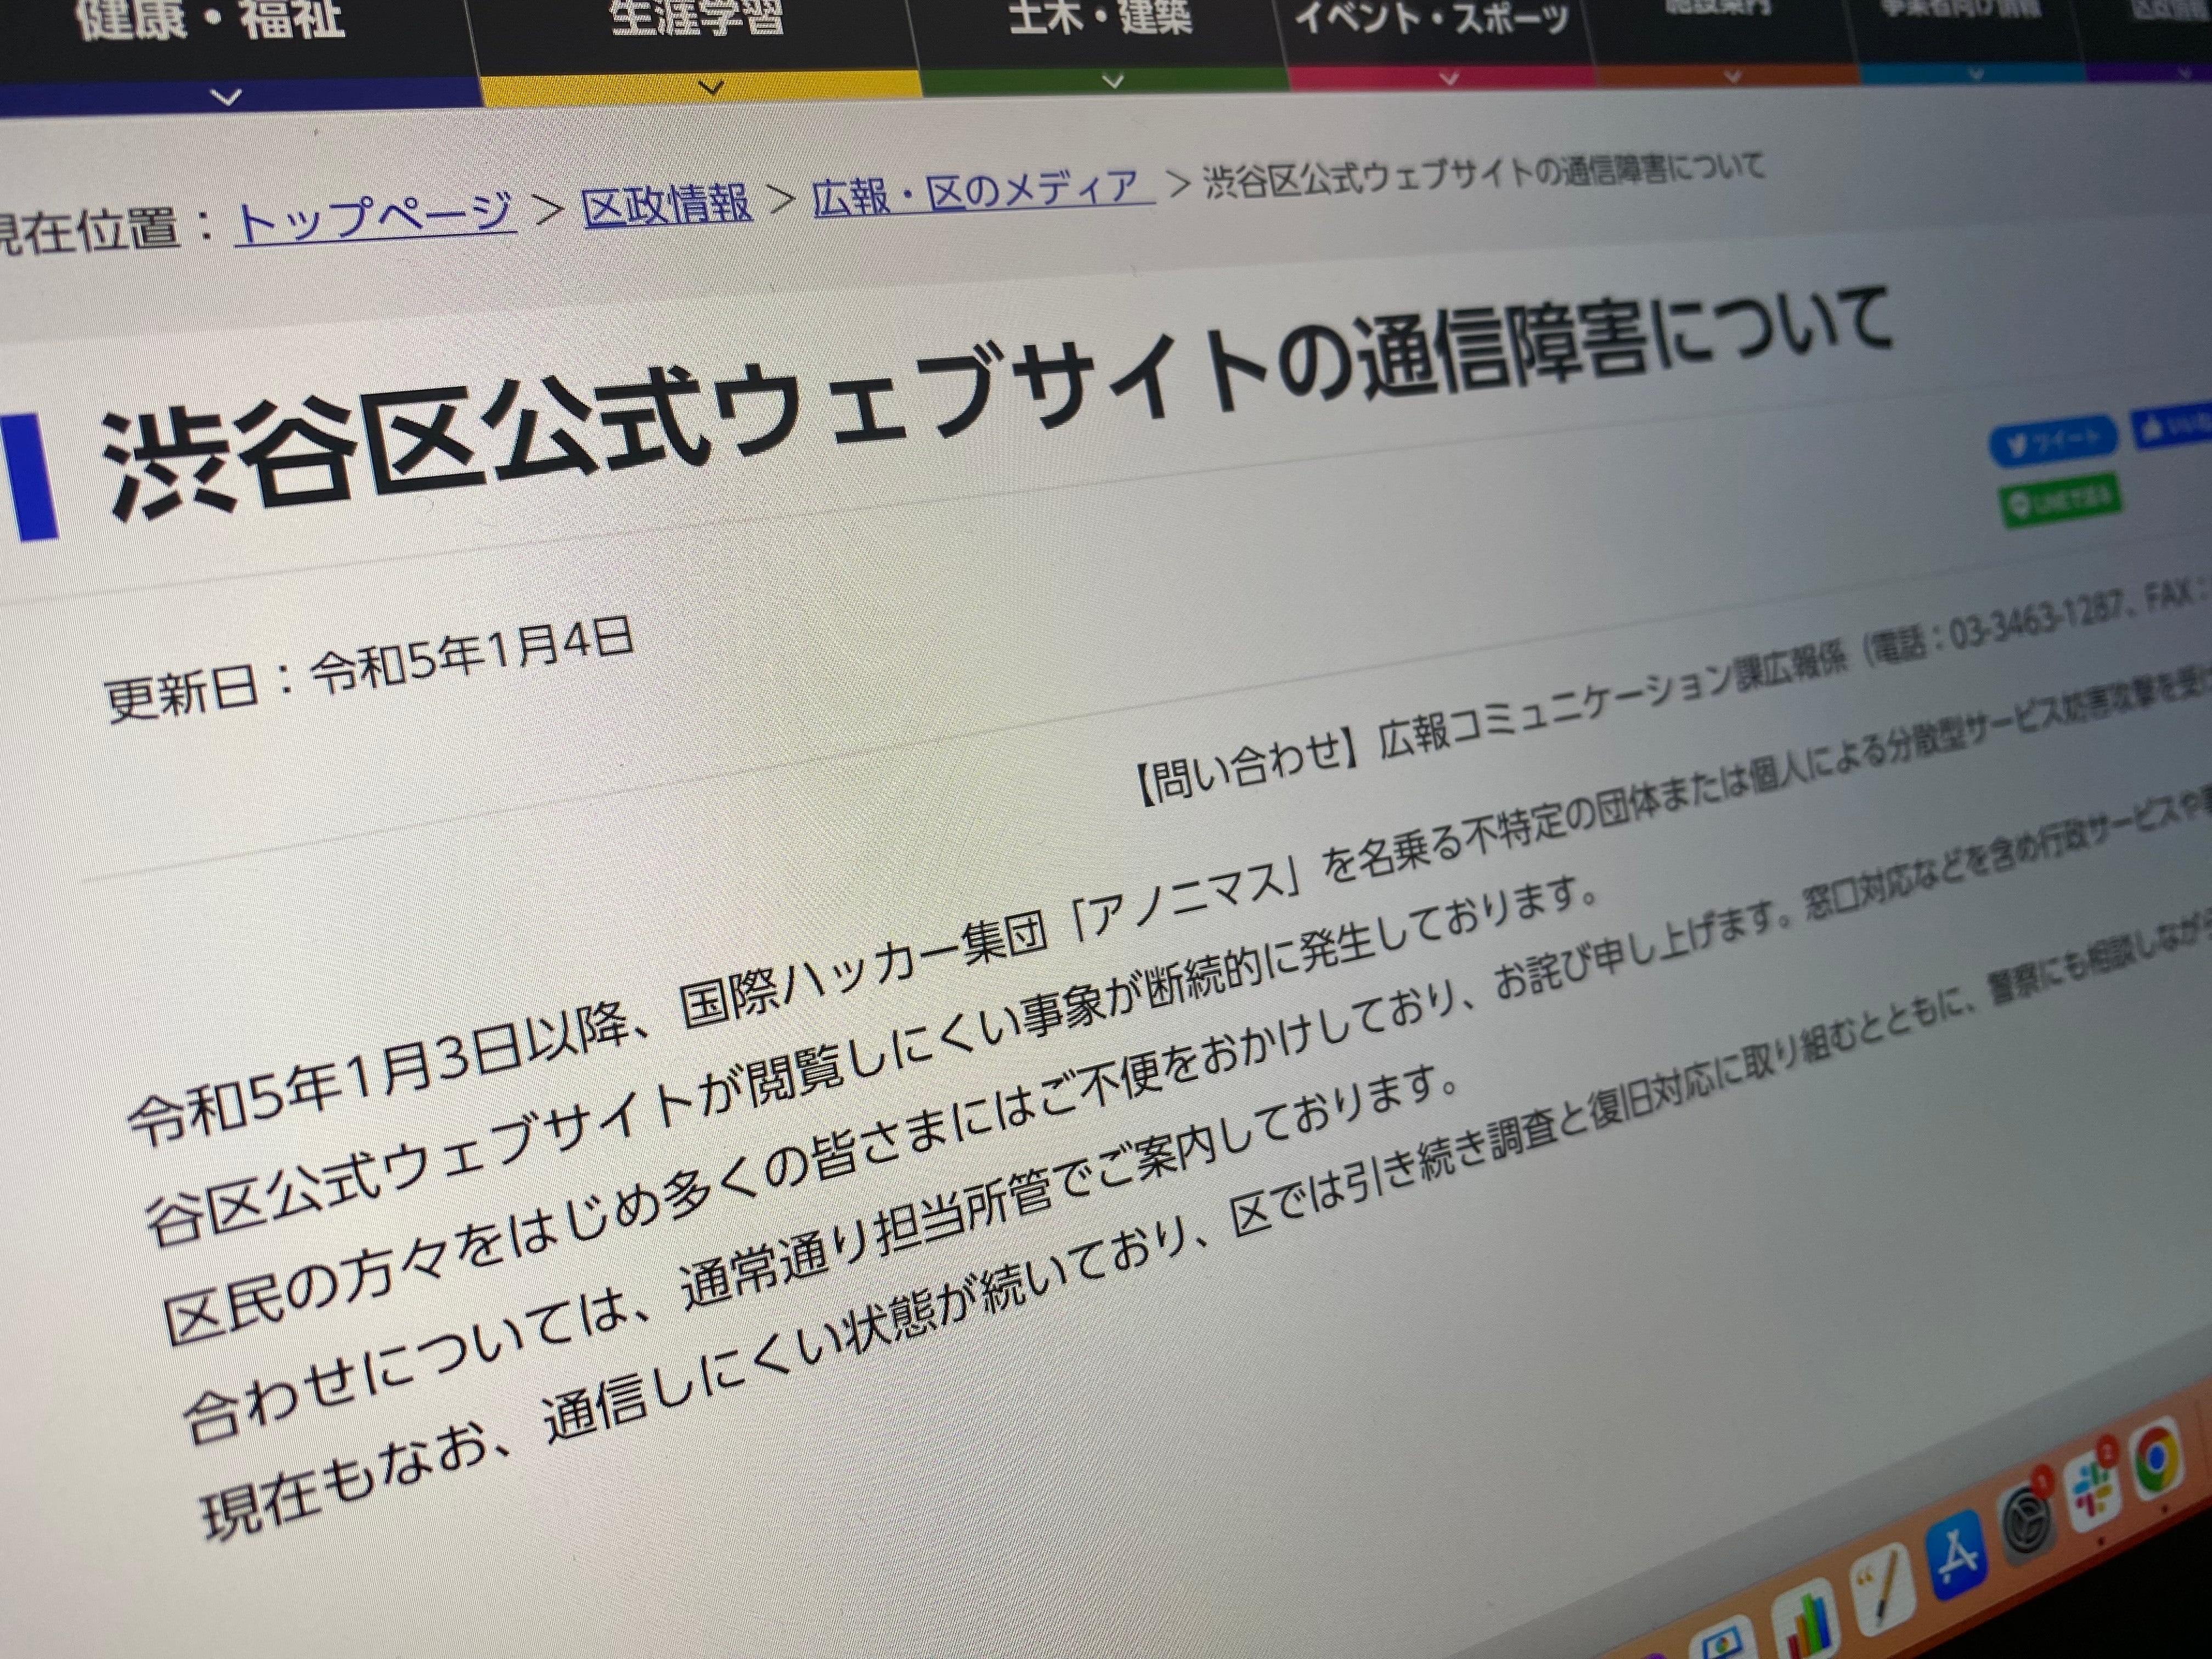Expand 土木・建築 menu chevron
2212x1659 pixels.
click(1112, 81)
